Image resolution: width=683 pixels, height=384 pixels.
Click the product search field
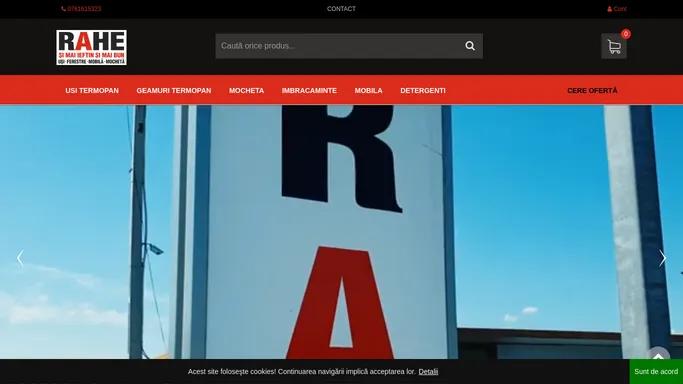coord(340,46)
